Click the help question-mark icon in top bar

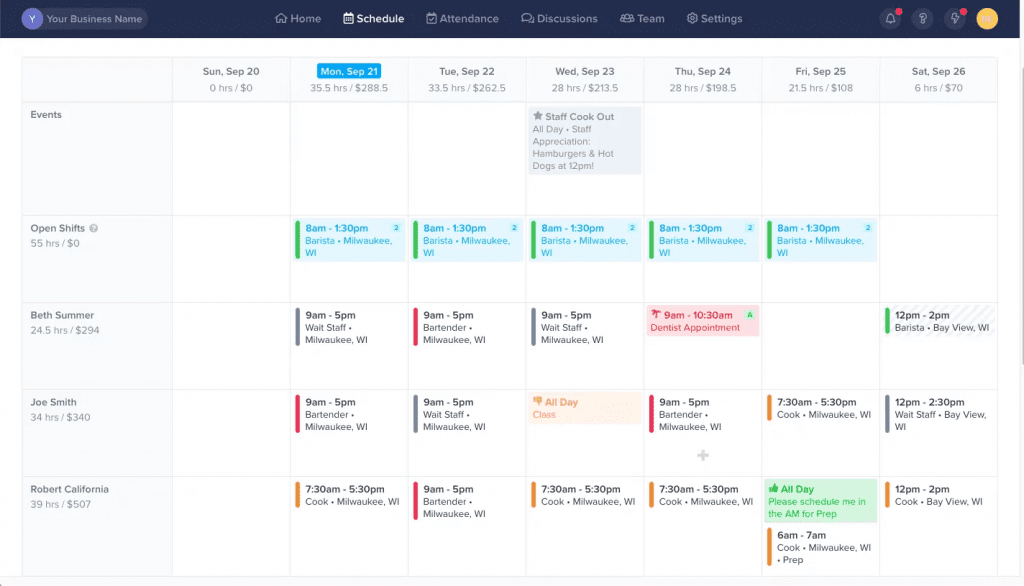point(922,17)
